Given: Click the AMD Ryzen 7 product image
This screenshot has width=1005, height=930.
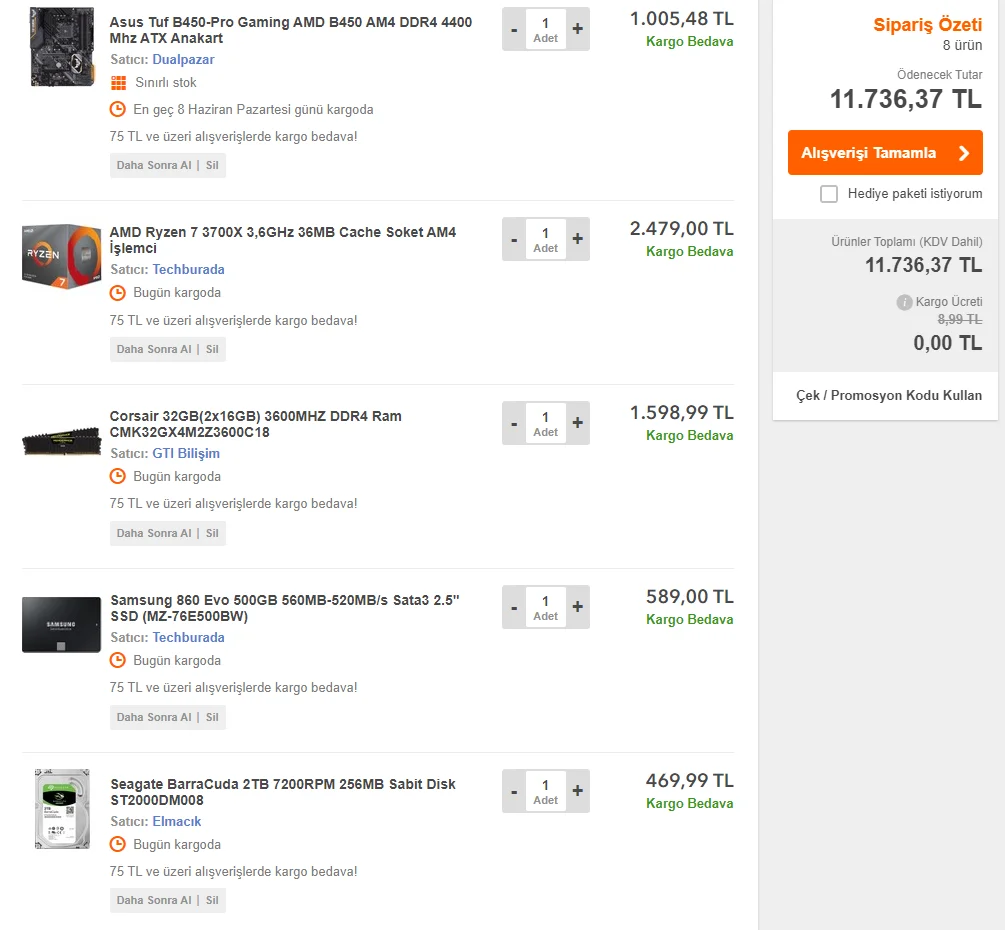Looking at the screenshot, I should pyautogui.click(x=62, y=255).
